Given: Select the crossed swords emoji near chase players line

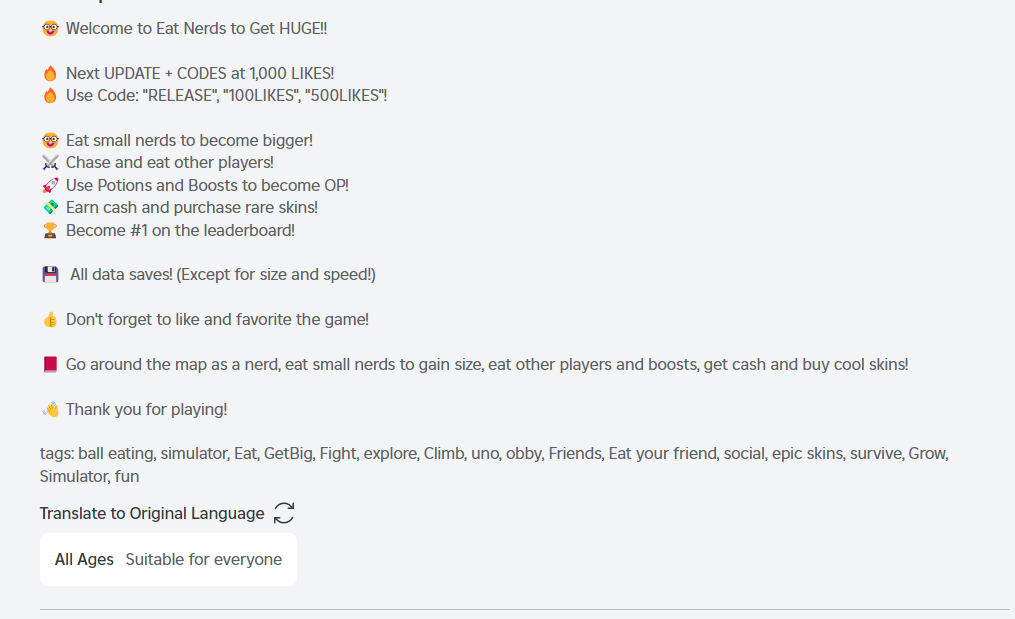Looking at the screenshot, I should [x=49, y=162].
